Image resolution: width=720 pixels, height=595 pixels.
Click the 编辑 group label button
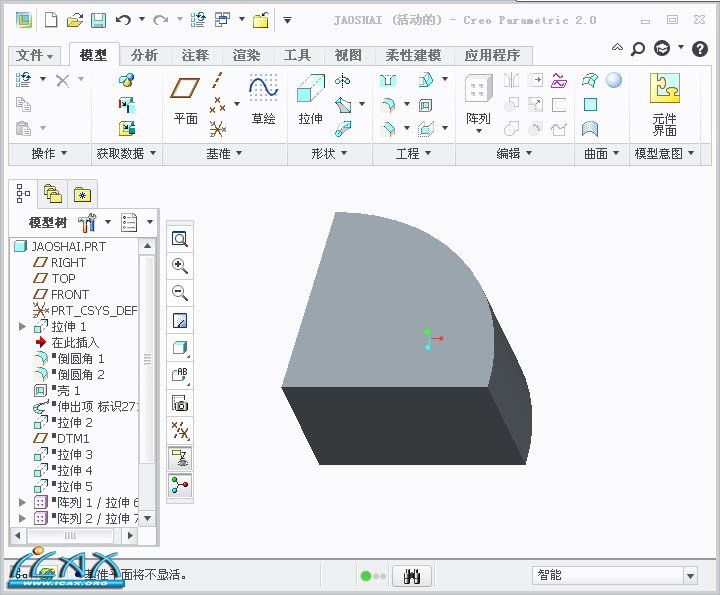click(515, 154)
